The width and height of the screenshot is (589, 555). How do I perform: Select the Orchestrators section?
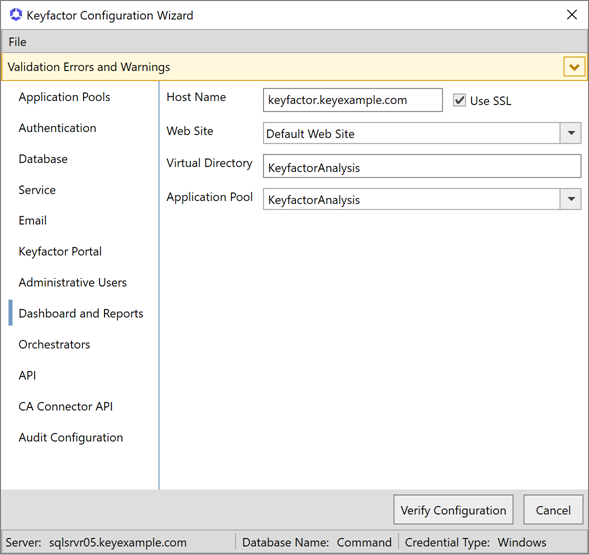(54, 345)
